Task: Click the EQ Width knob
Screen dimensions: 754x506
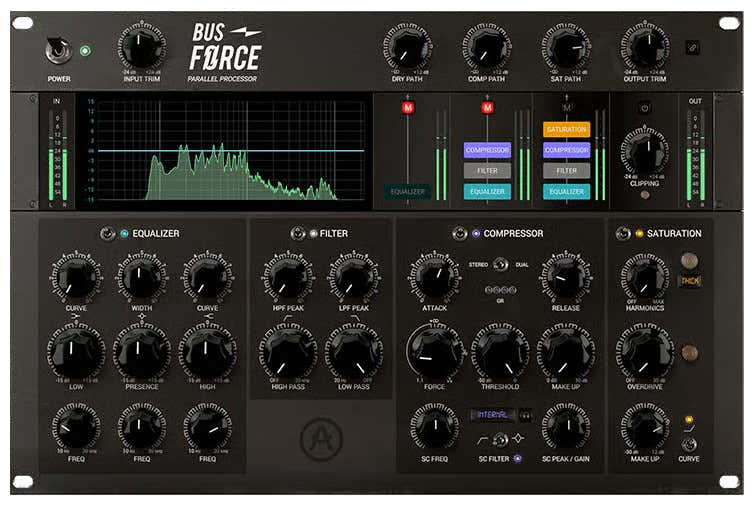Action: click(x=141, y=278)
